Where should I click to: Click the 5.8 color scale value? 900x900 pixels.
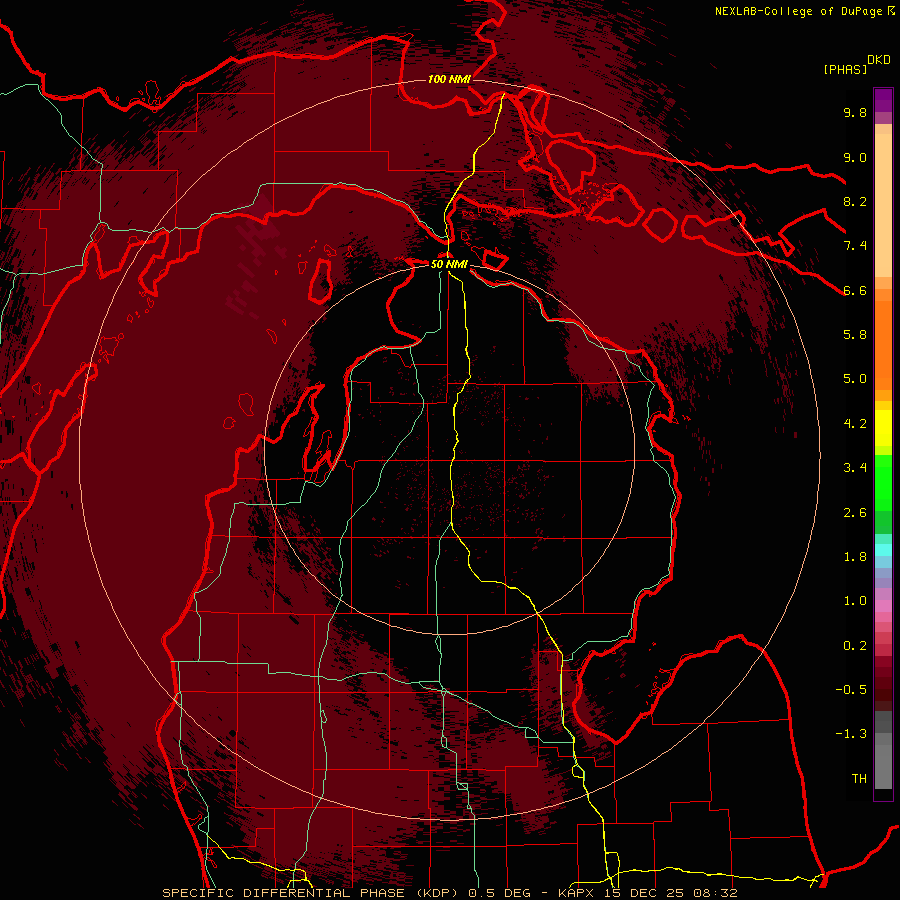coord(855,335)
